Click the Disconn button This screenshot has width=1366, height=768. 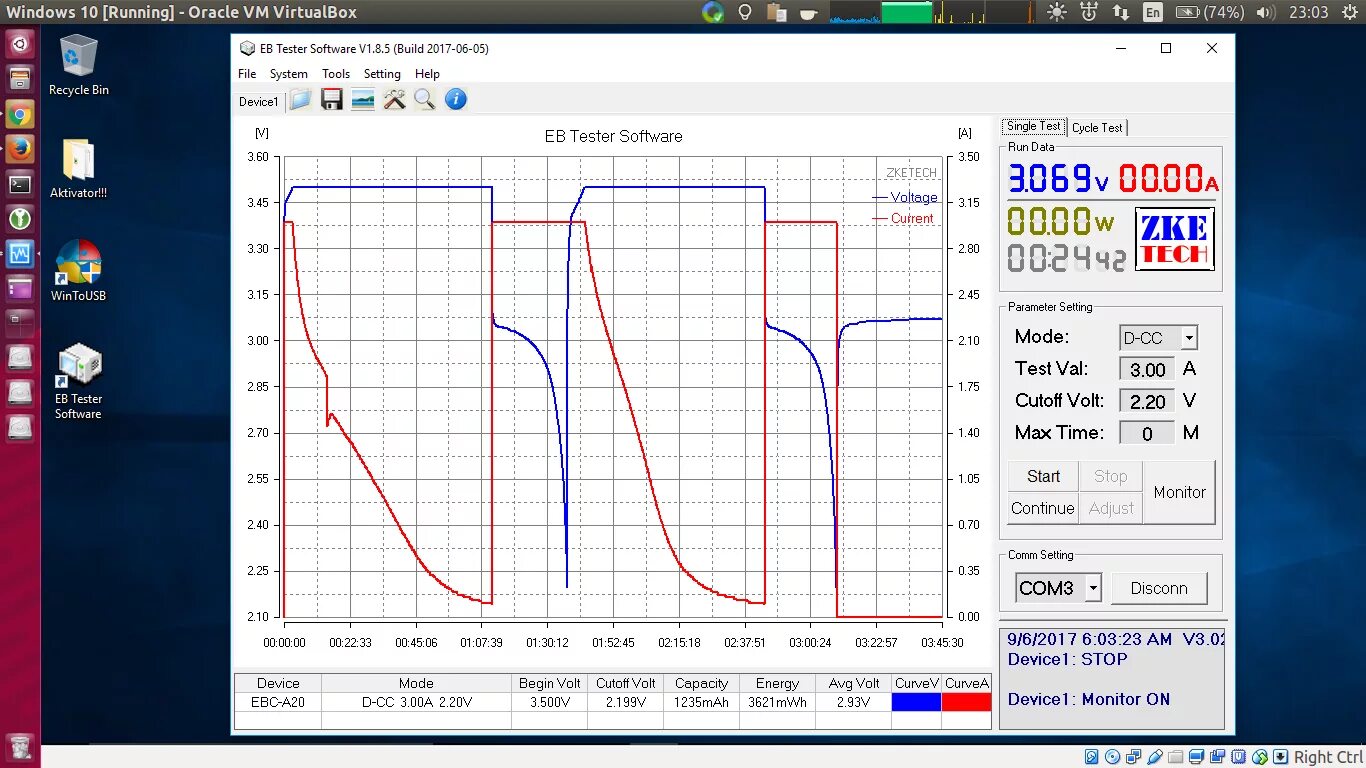click(1159, 588)
